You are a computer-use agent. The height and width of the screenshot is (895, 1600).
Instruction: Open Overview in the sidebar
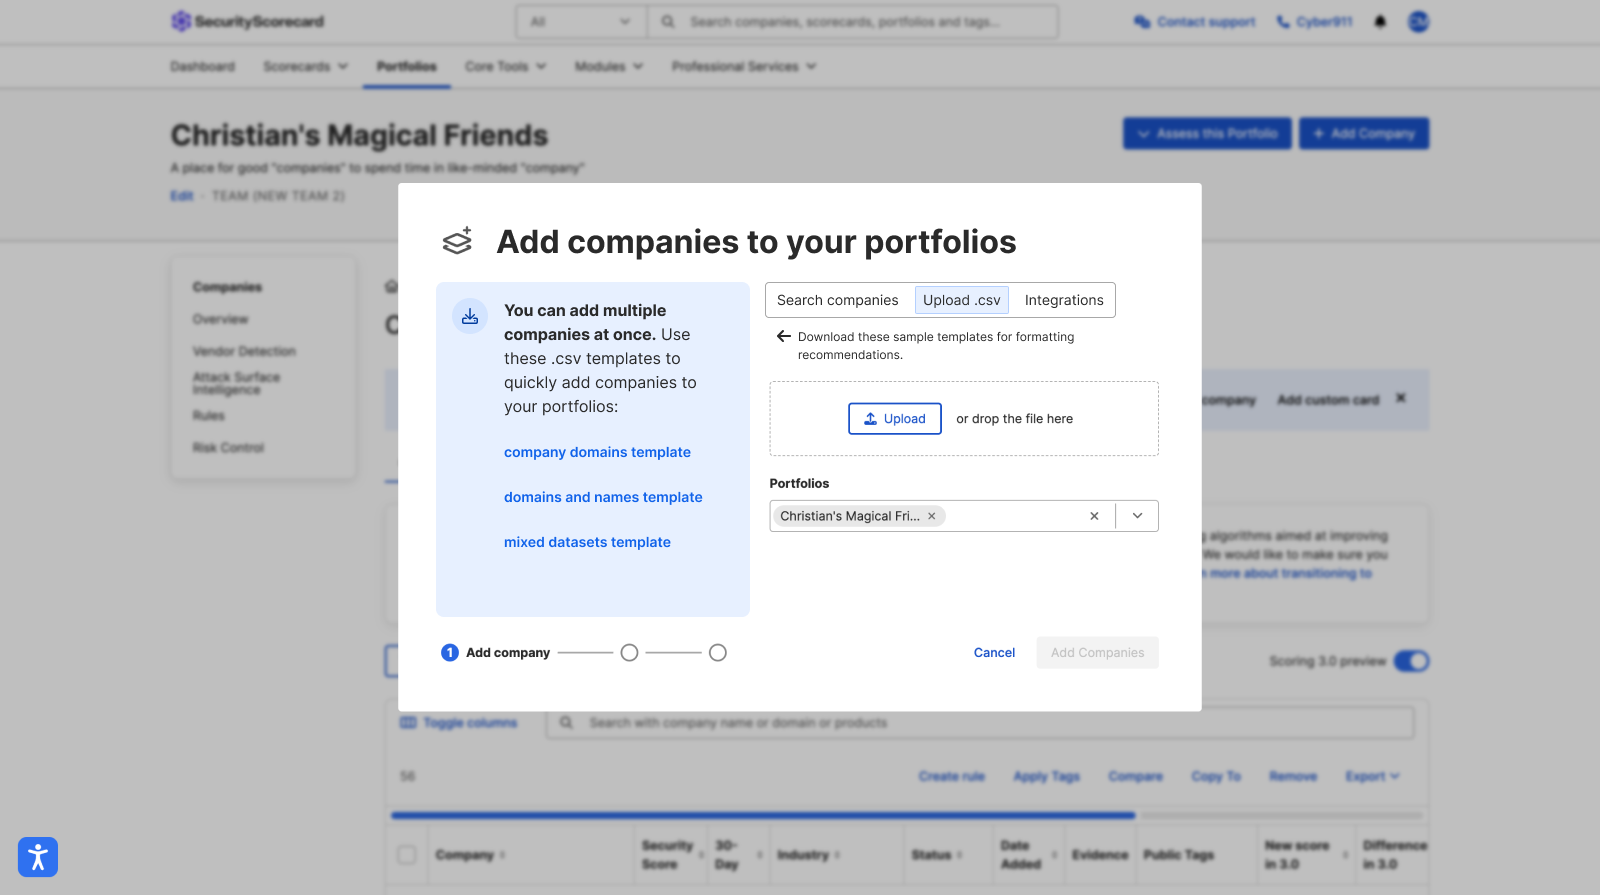[221, 319]
